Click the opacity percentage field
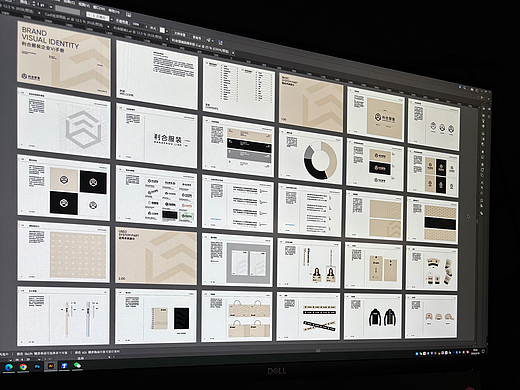Viewport: 520px width, 390px height. [136, 25]
